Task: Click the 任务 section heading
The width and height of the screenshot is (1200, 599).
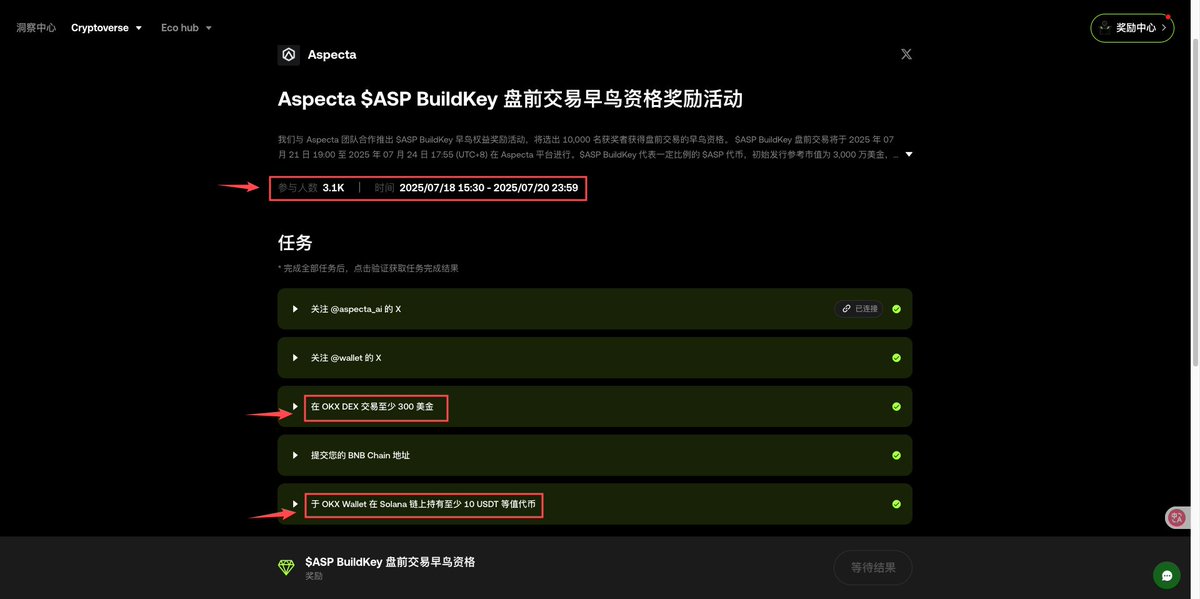Action: 295,242
